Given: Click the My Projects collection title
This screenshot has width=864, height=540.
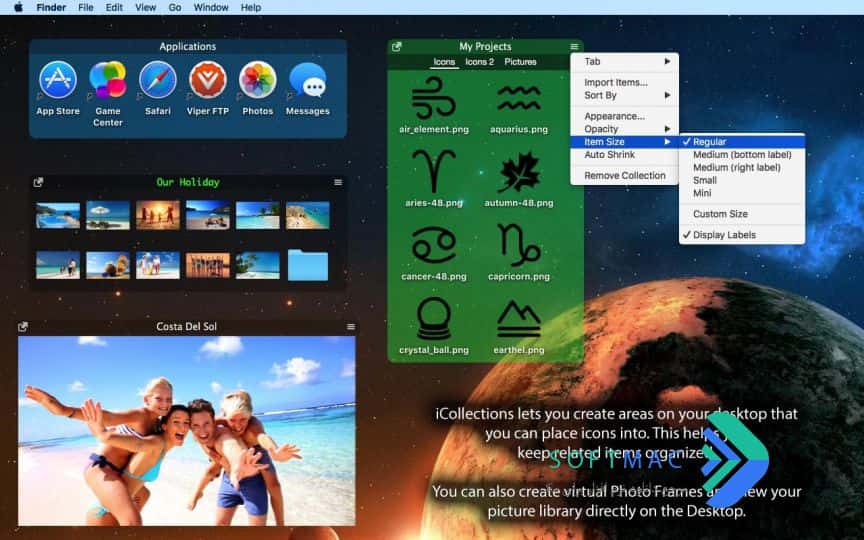Looking at the screenshot, I should [x=485, y=47].
